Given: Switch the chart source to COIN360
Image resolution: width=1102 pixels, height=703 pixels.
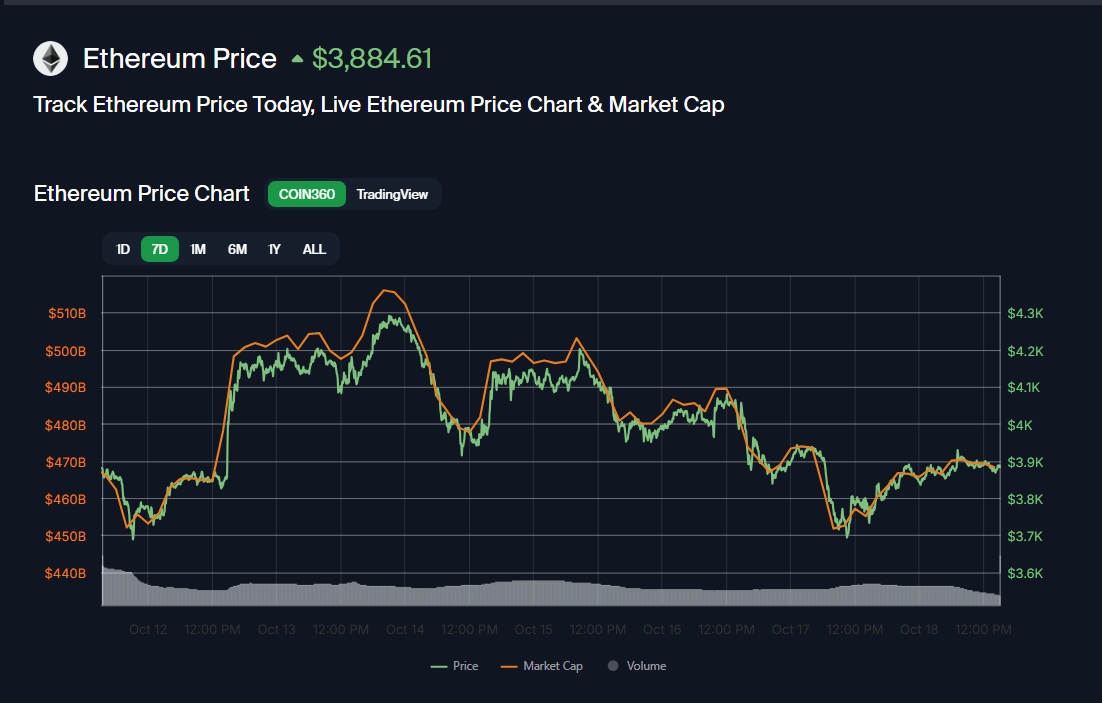Looking at the screenshot, I should (x=307, y=194).
